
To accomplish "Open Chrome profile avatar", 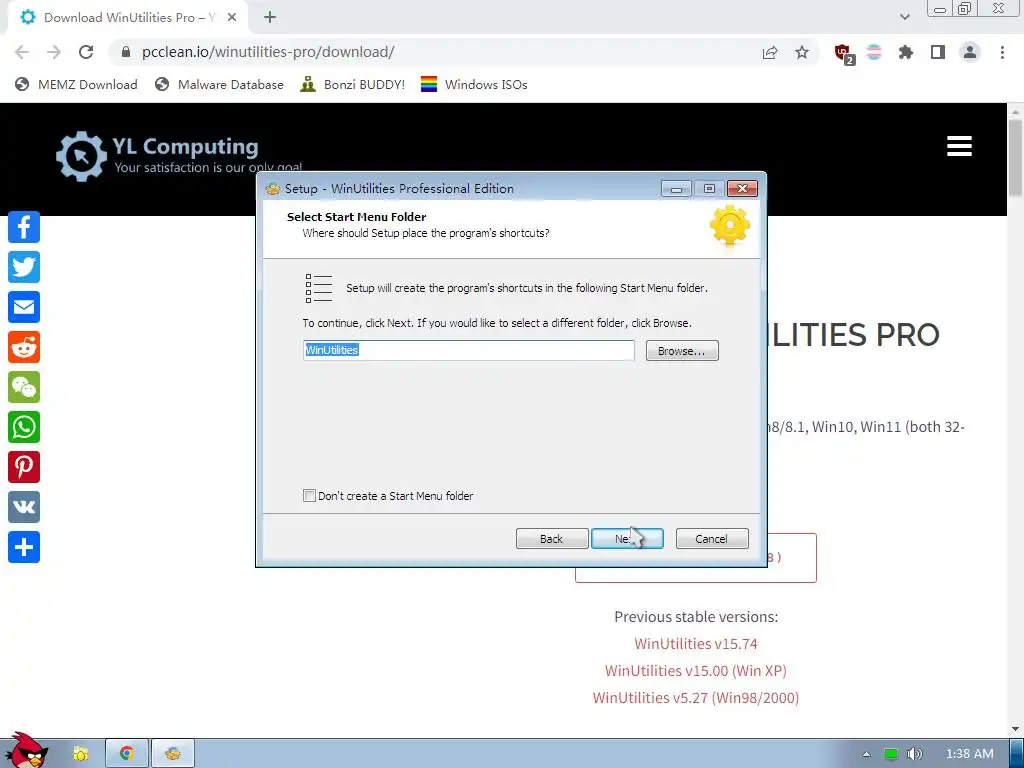I will [x=970, y=52].
